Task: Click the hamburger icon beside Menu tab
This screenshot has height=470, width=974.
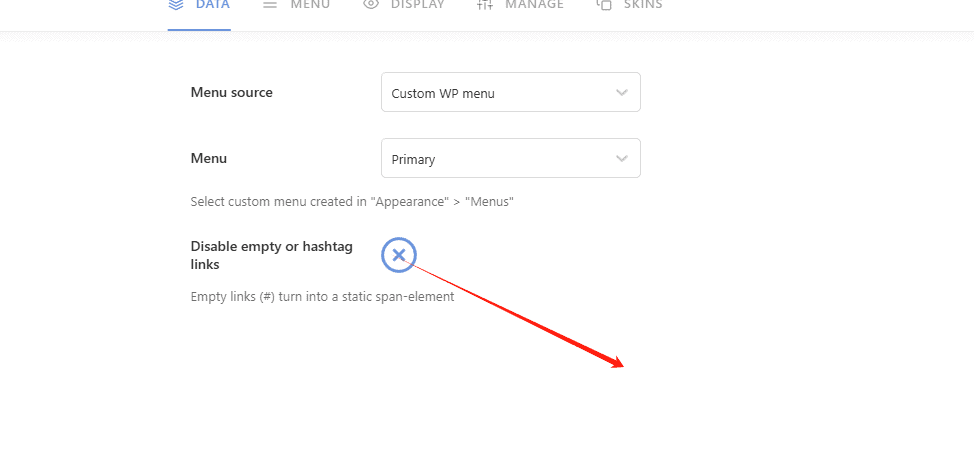Action: coord(270,5)
